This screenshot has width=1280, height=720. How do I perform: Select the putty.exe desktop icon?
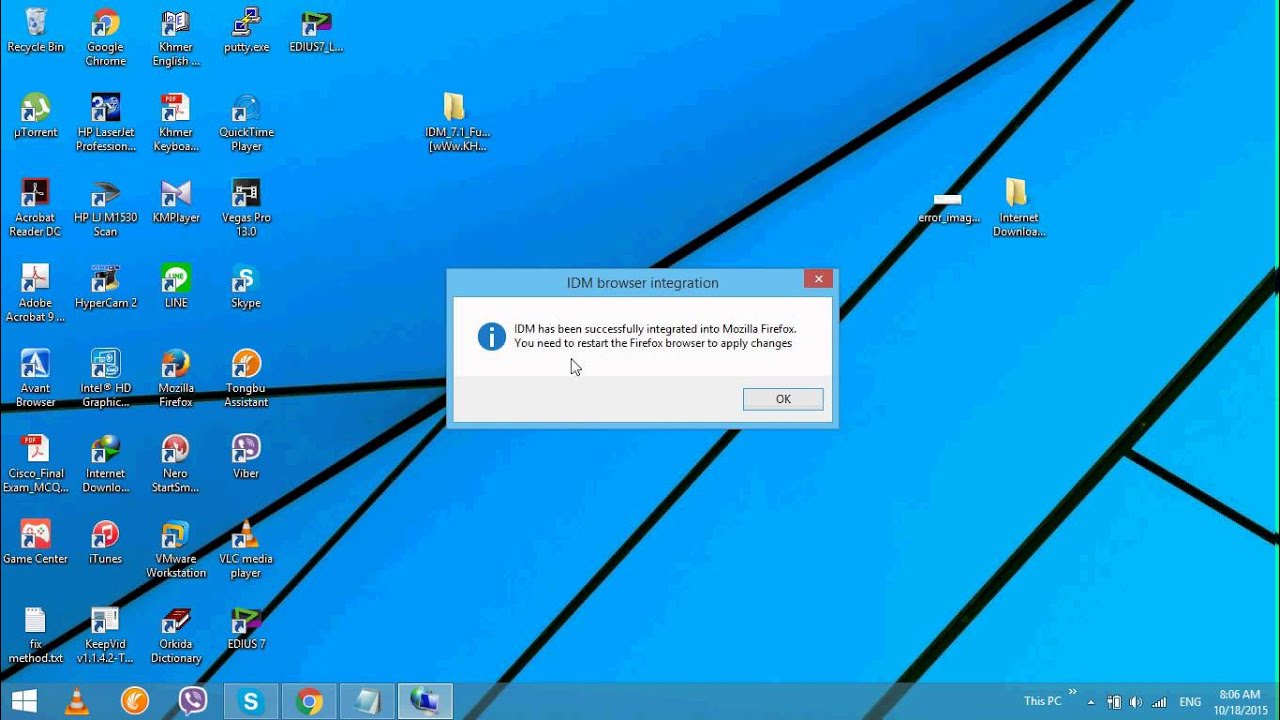click(246, 31)
